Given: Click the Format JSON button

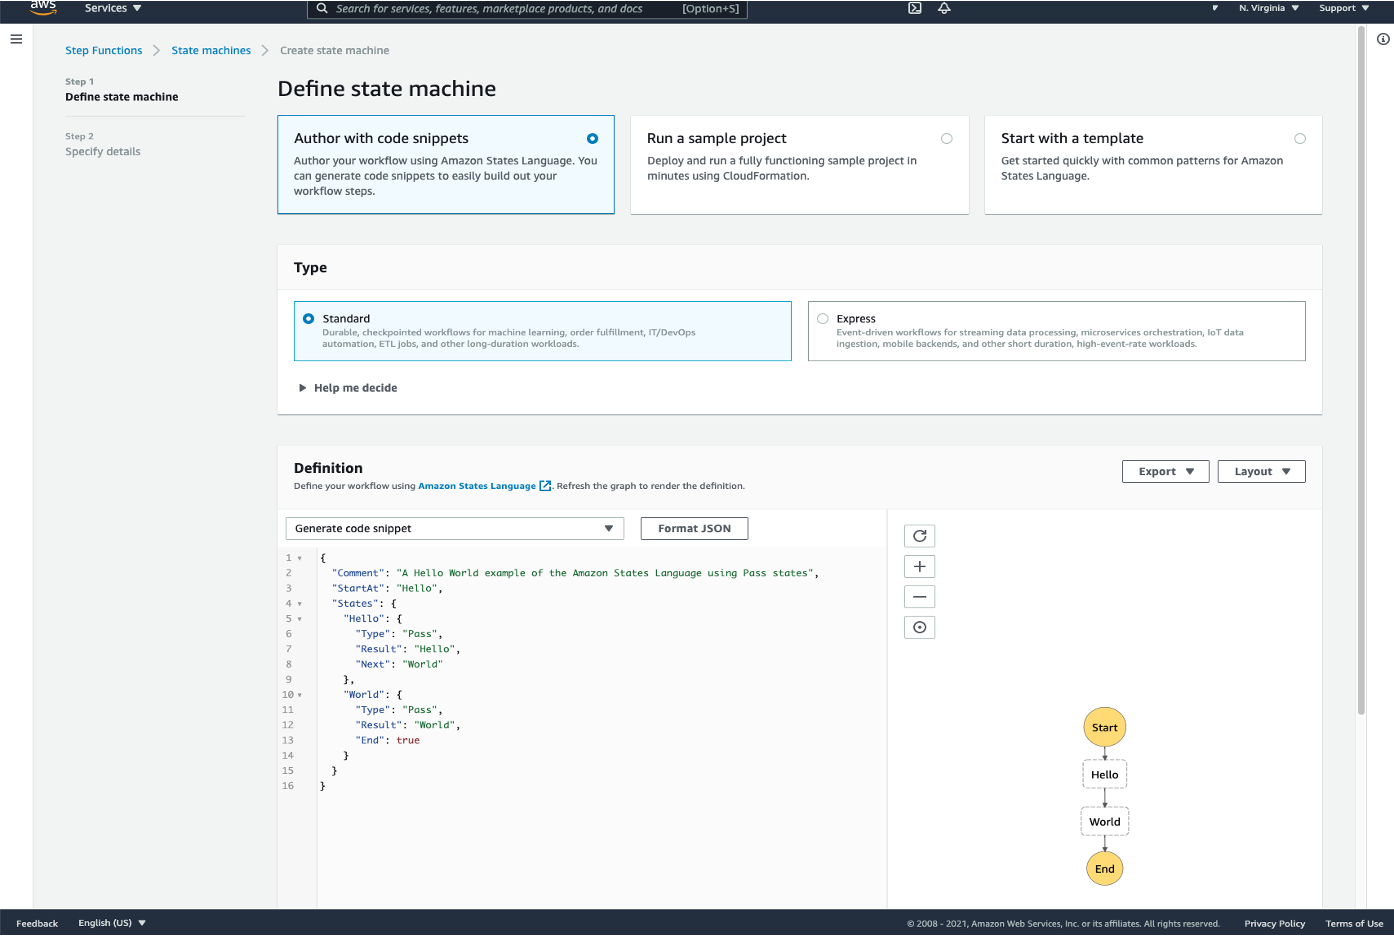Looking at the screenshot, I should 695,529.
